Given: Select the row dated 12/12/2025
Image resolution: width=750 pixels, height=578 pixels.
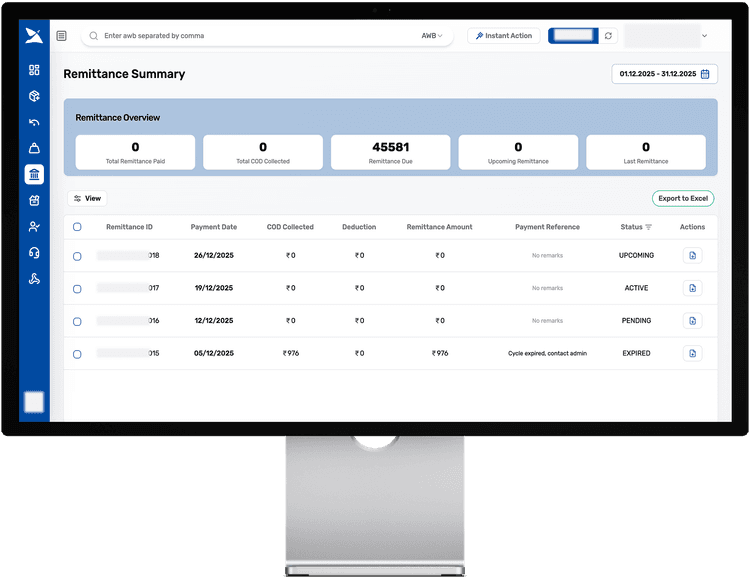Looking at the screenshot, I should coord(77,322).
